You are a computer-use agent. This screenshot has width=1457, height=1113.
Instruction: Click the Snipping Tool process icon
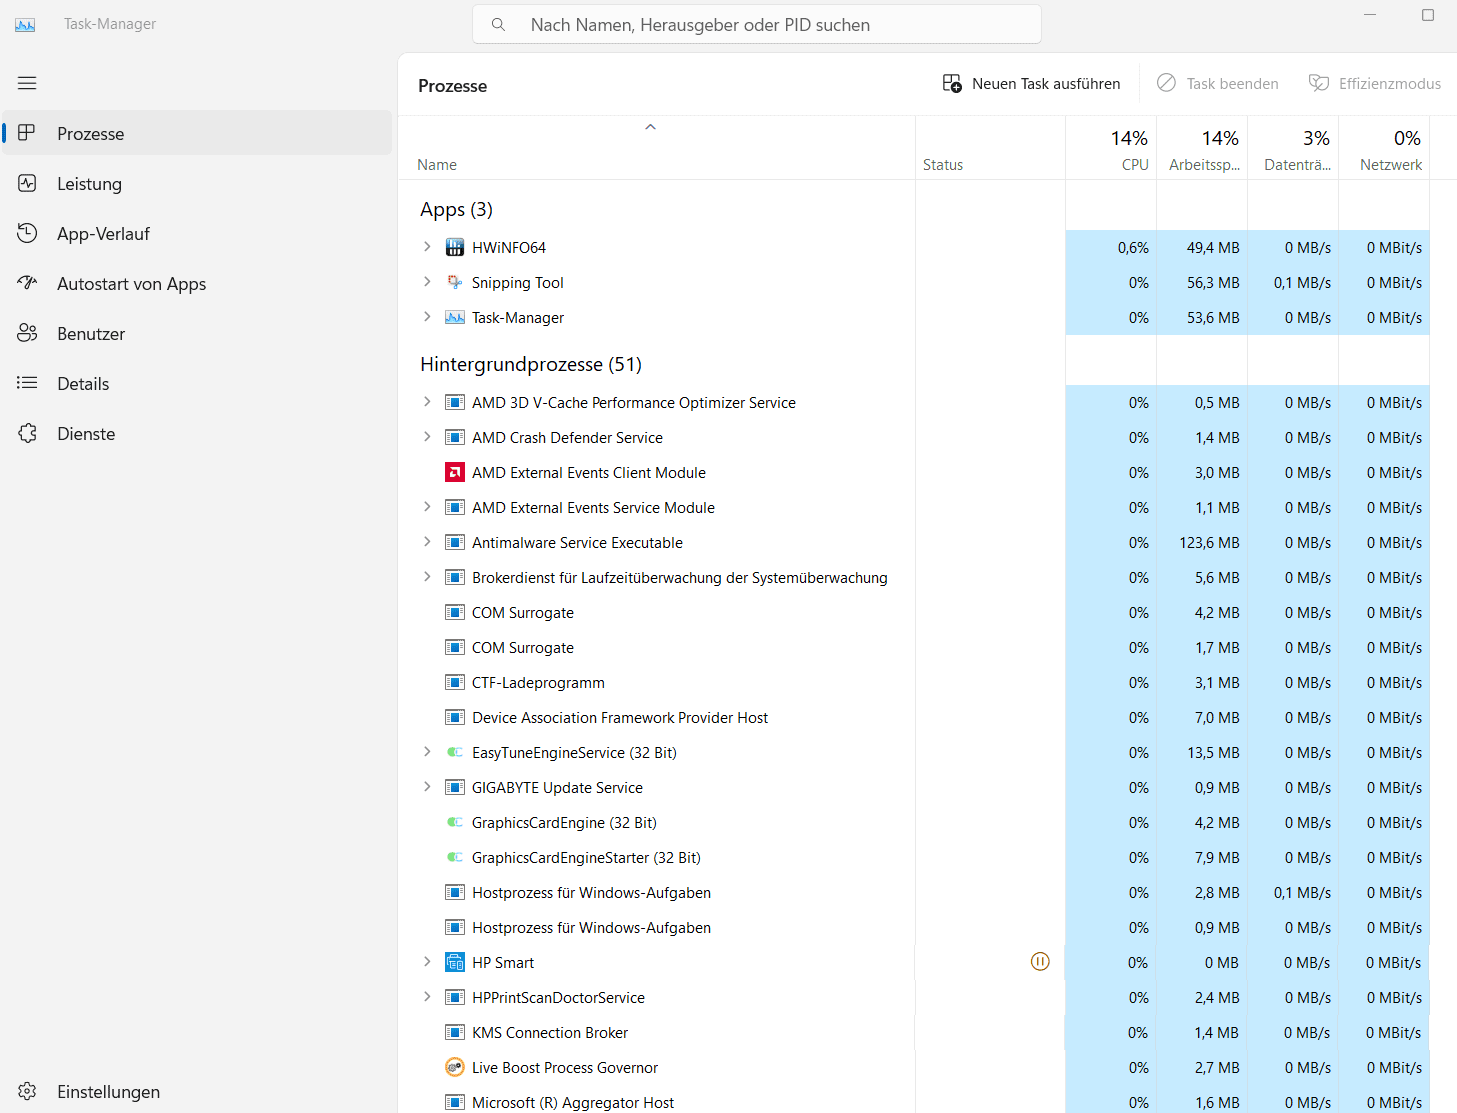pyautogui.click(x=455, y=282)
